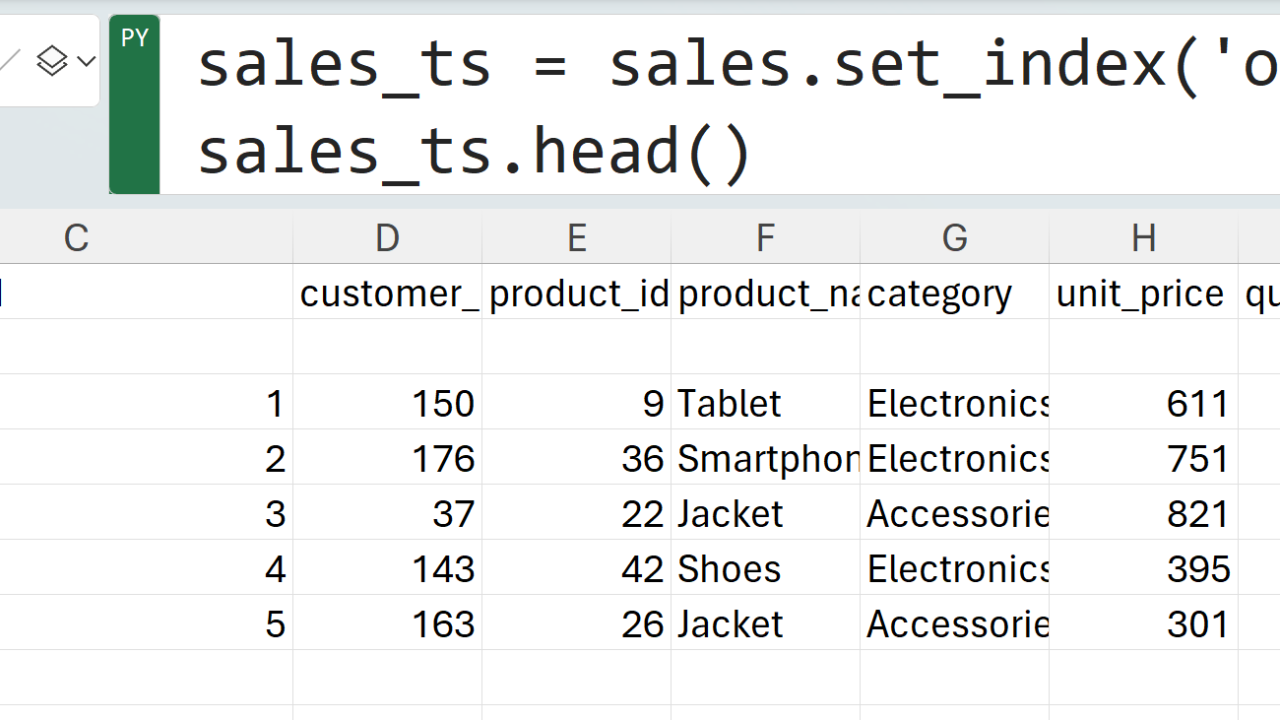The image size is (1280, 720).
Task: Select the Smartphone product cell
Action: tap(765, 458)
